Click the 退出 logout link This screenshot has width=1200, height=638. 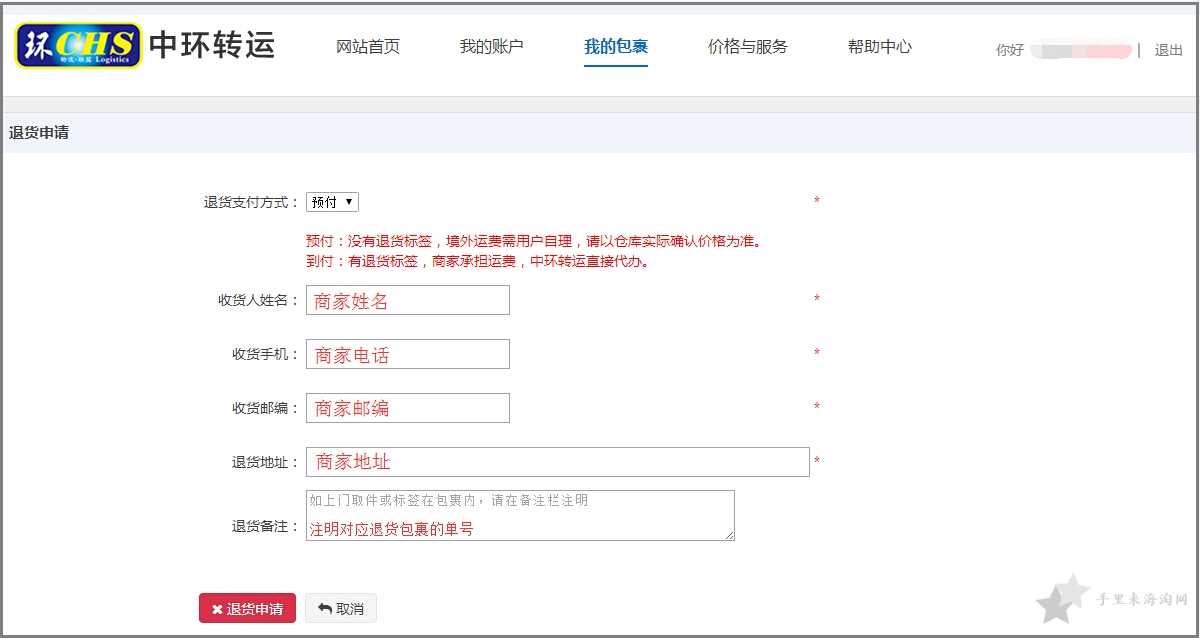click(1169, 50)
